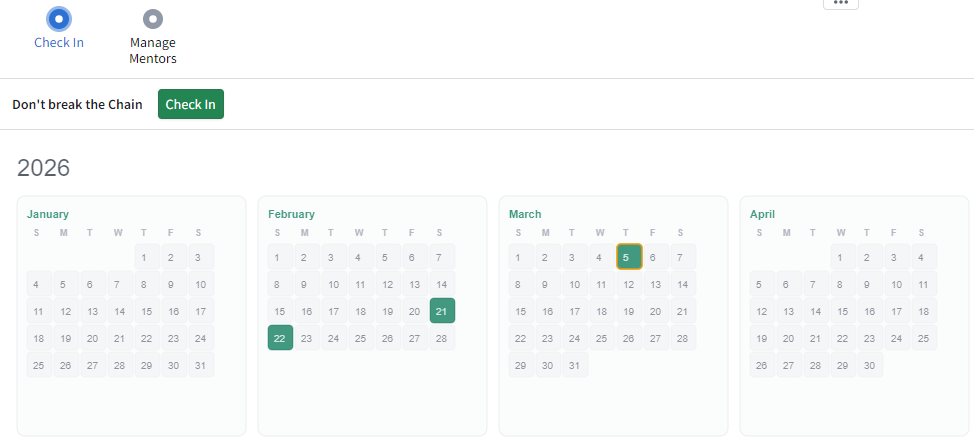Viewport: 974px width, 440px height.
Task: Select January 15 date cell
Action: [x=146, y=311]
